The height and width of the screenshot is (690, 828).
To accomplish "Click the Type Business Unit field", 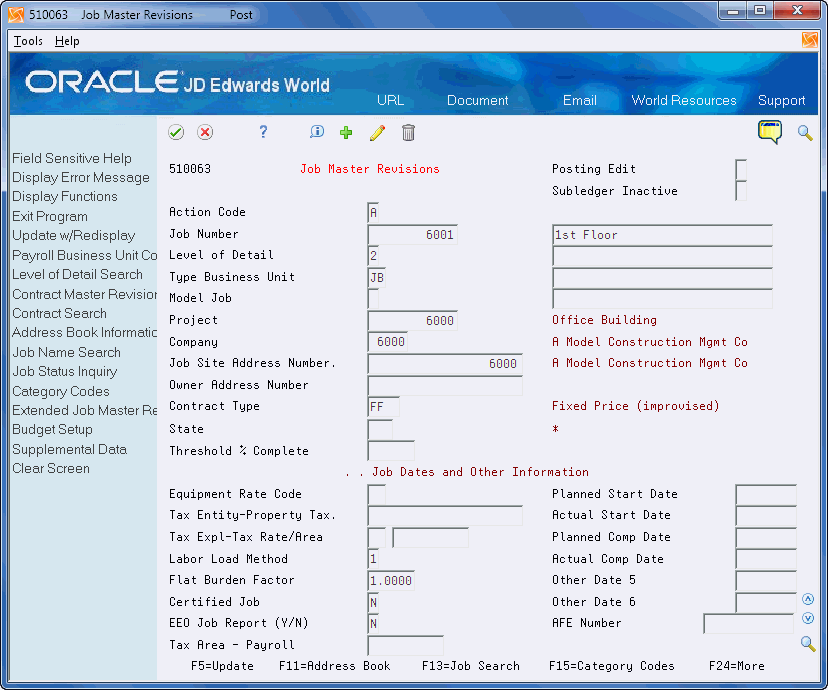I will 377,278.
